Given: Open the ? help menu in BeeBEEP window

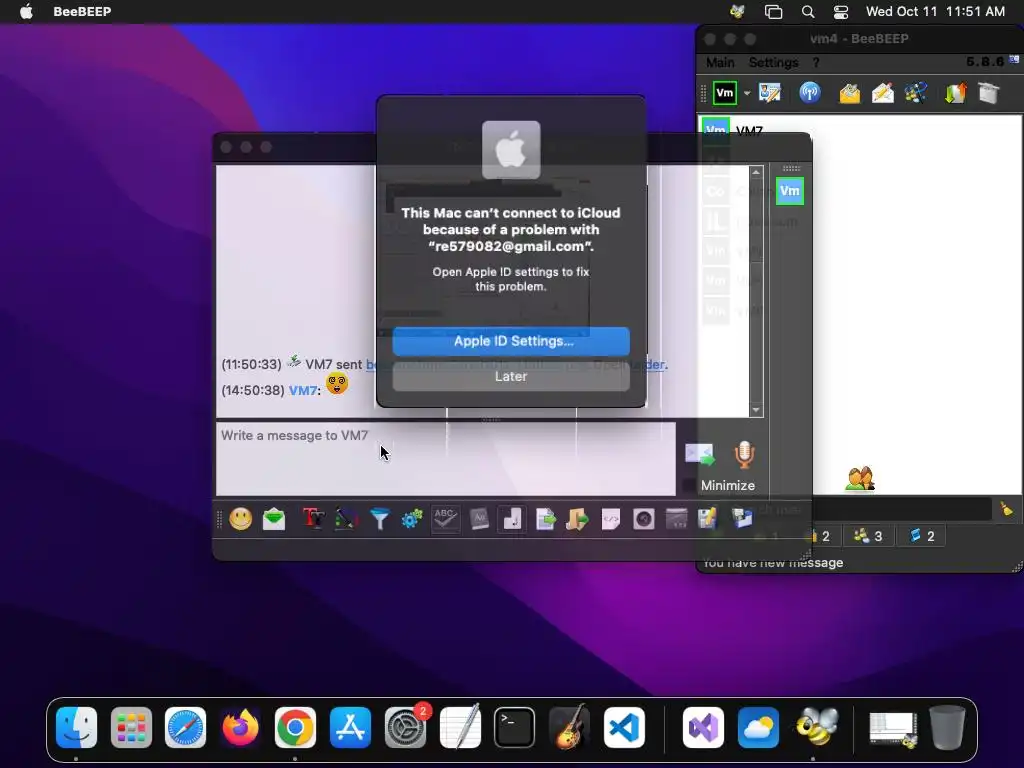Looking at the screenshot, I should [816, 63].
